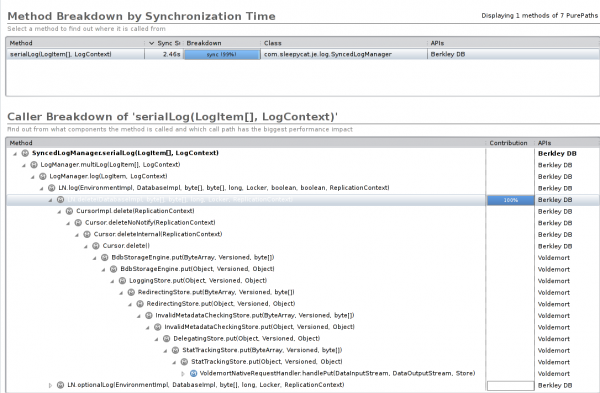
Task: Click empty contribution bar of LN.optionalLog row
Action: tap(510, 385)
